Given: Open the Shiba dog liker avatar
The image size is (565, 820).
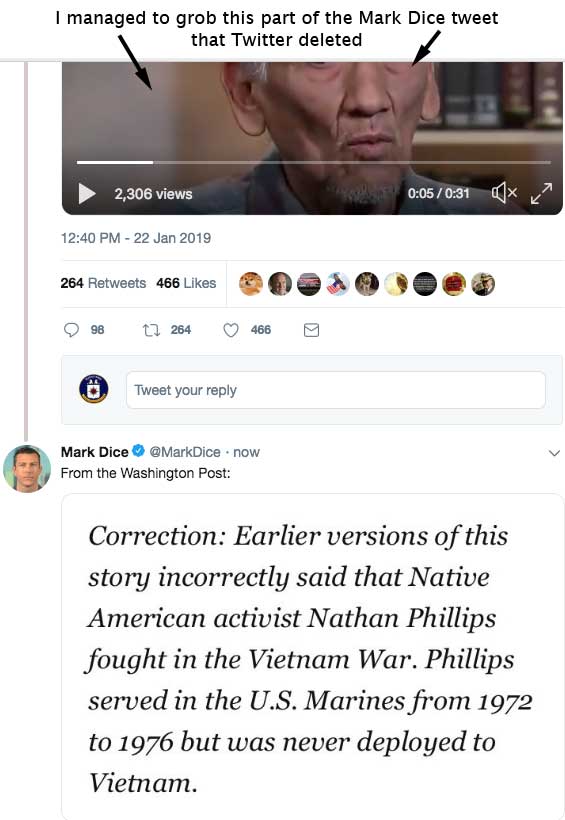Looking at the screenshot, I should pos(251,284).
